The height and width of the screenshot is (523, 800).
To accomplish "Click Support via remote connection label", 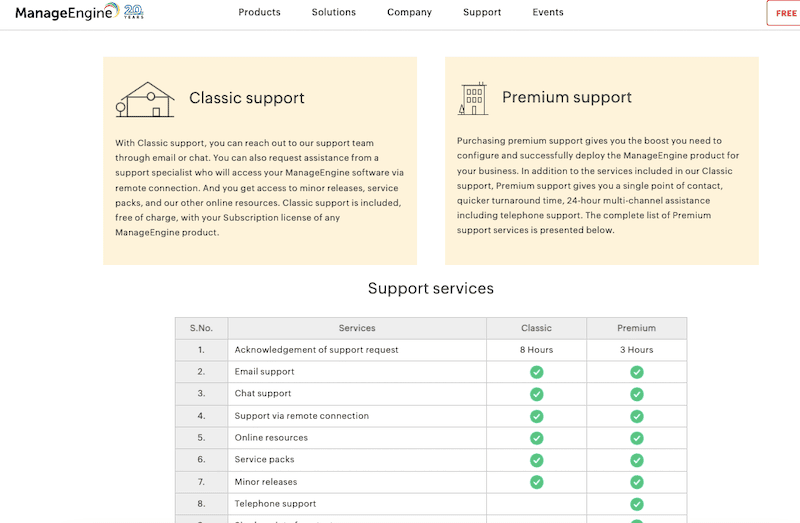I will [x=302, y=416].
